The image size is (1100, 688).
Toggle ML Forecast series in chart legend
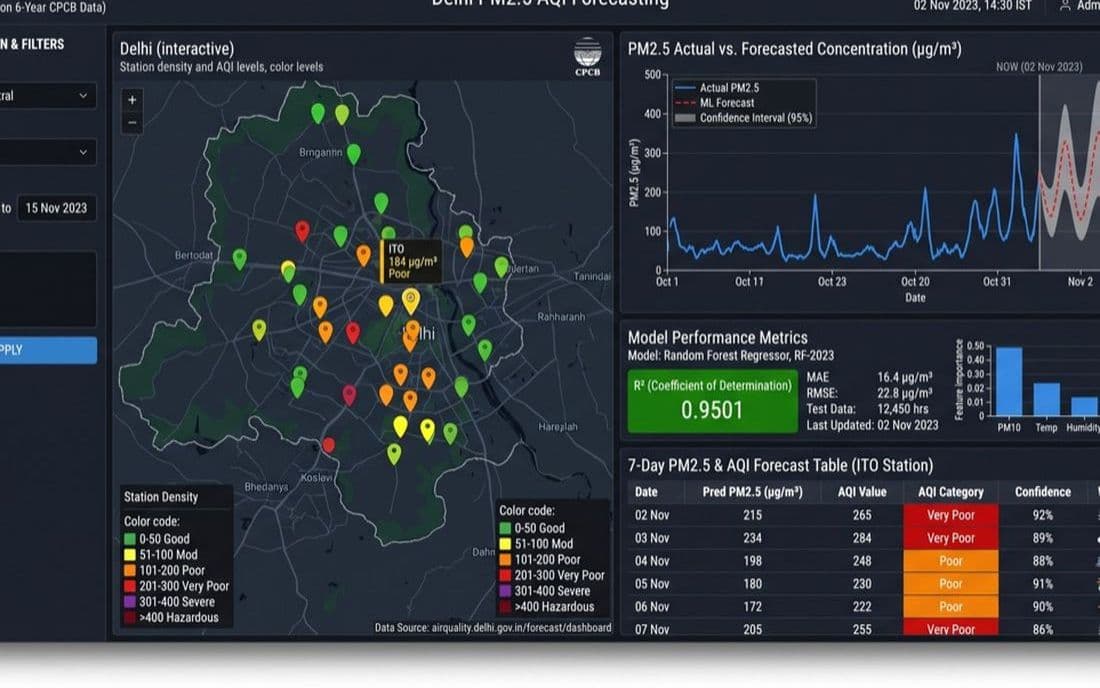715,102
